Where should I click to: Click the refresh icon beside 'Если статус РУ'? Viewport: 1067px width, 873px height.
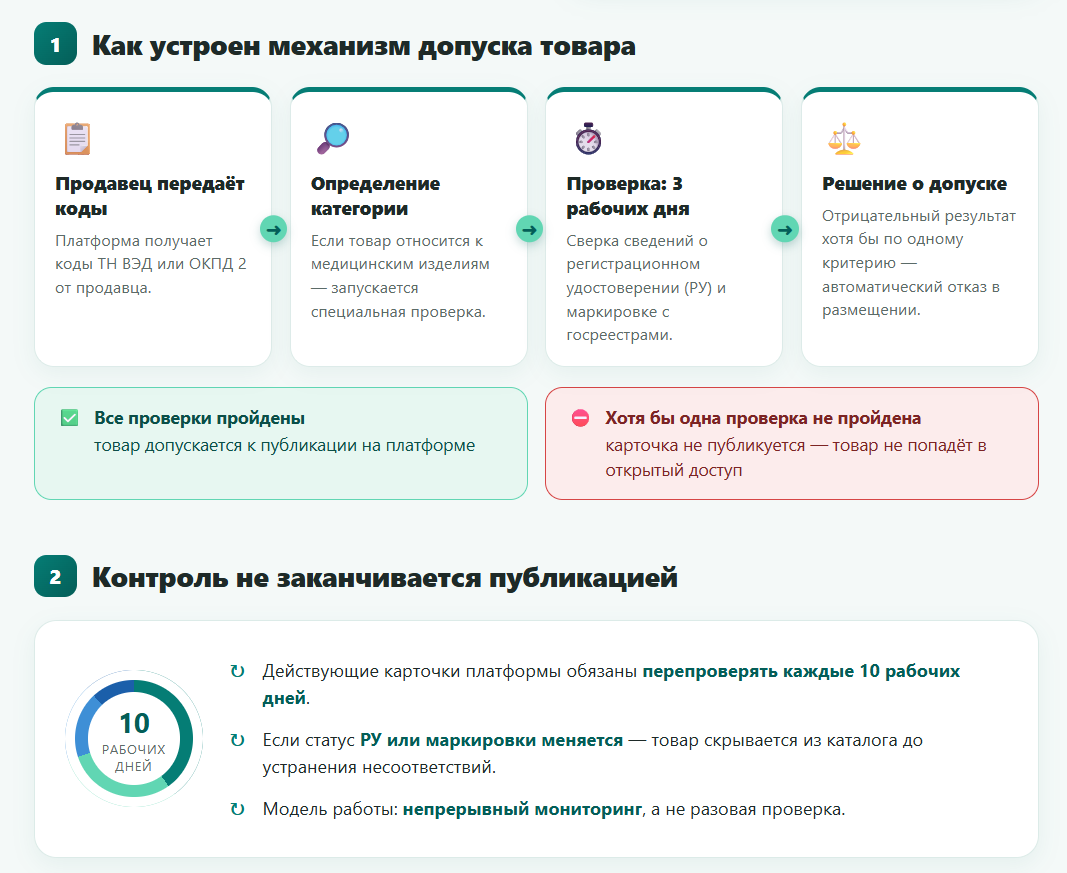[237, 740]
